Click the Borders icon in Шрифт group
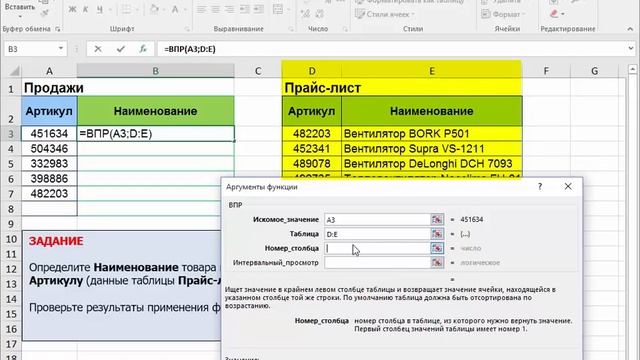This screenshot has width=640, height=360. pos(127,9)
